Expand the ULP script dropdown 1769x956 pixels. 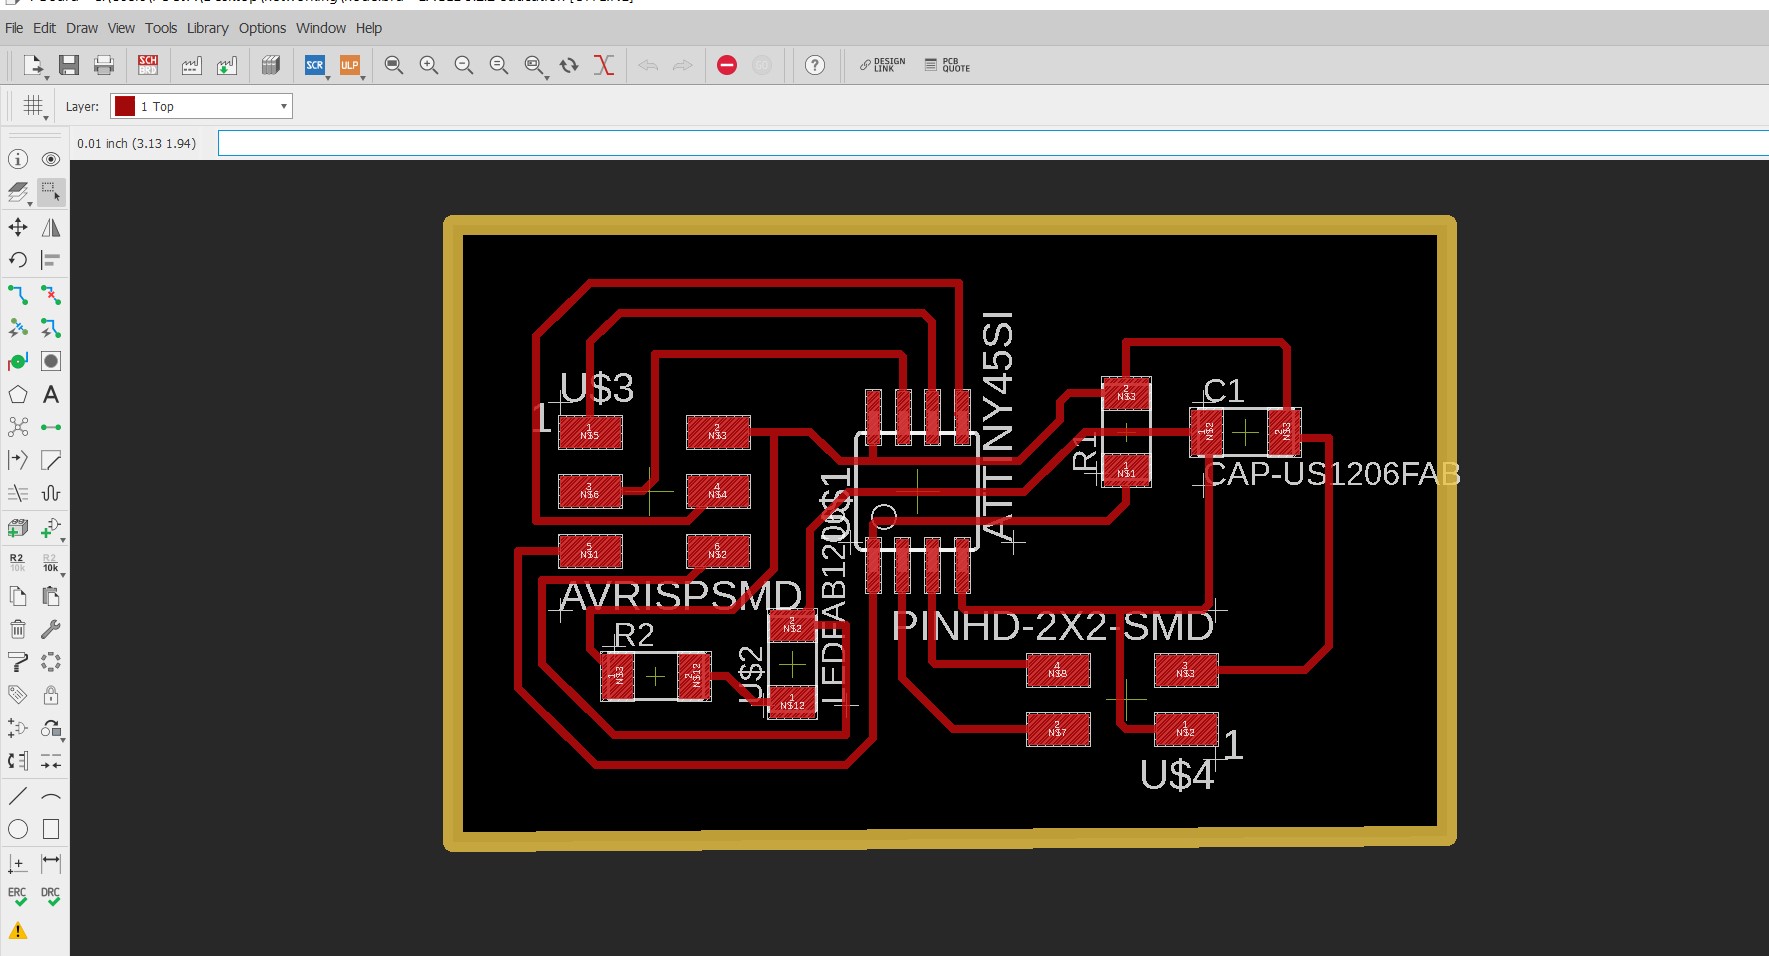[362, 77]
